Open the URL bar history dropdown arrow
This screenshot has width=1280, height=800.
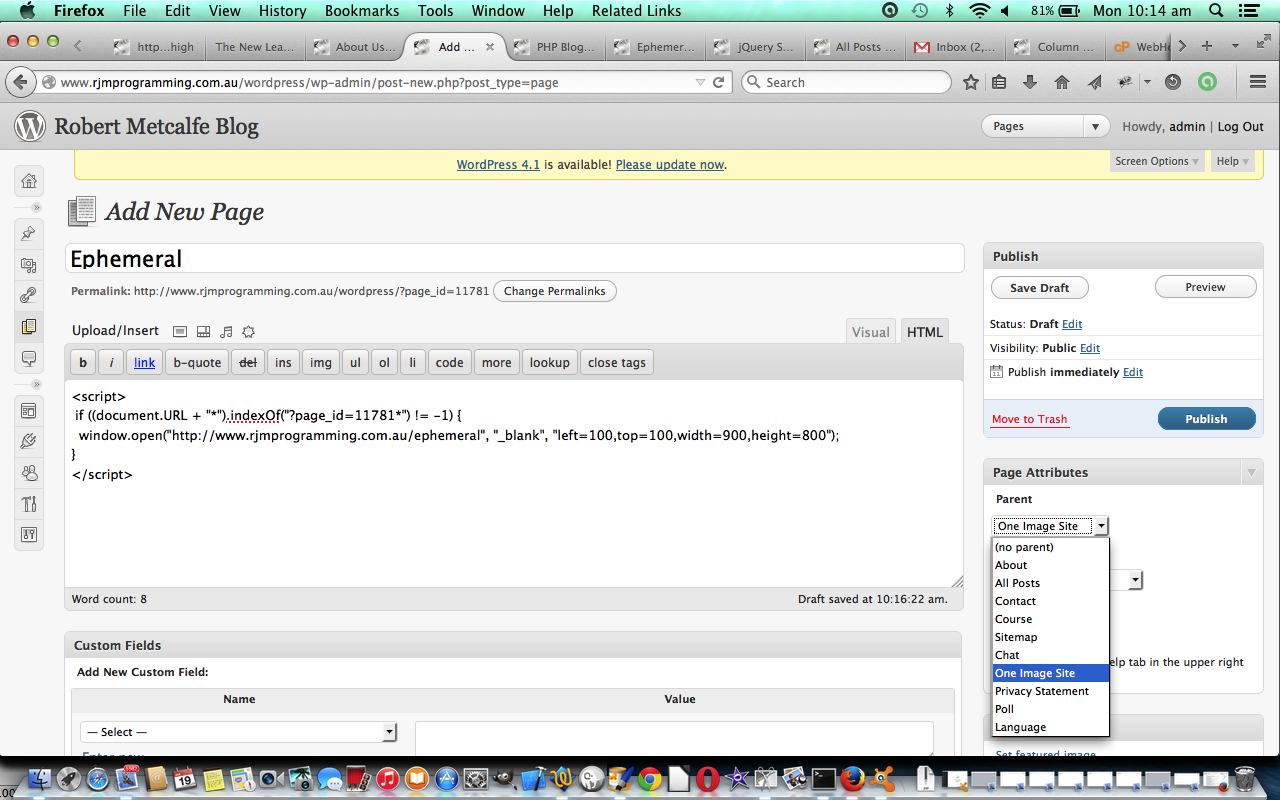point(700,82)
